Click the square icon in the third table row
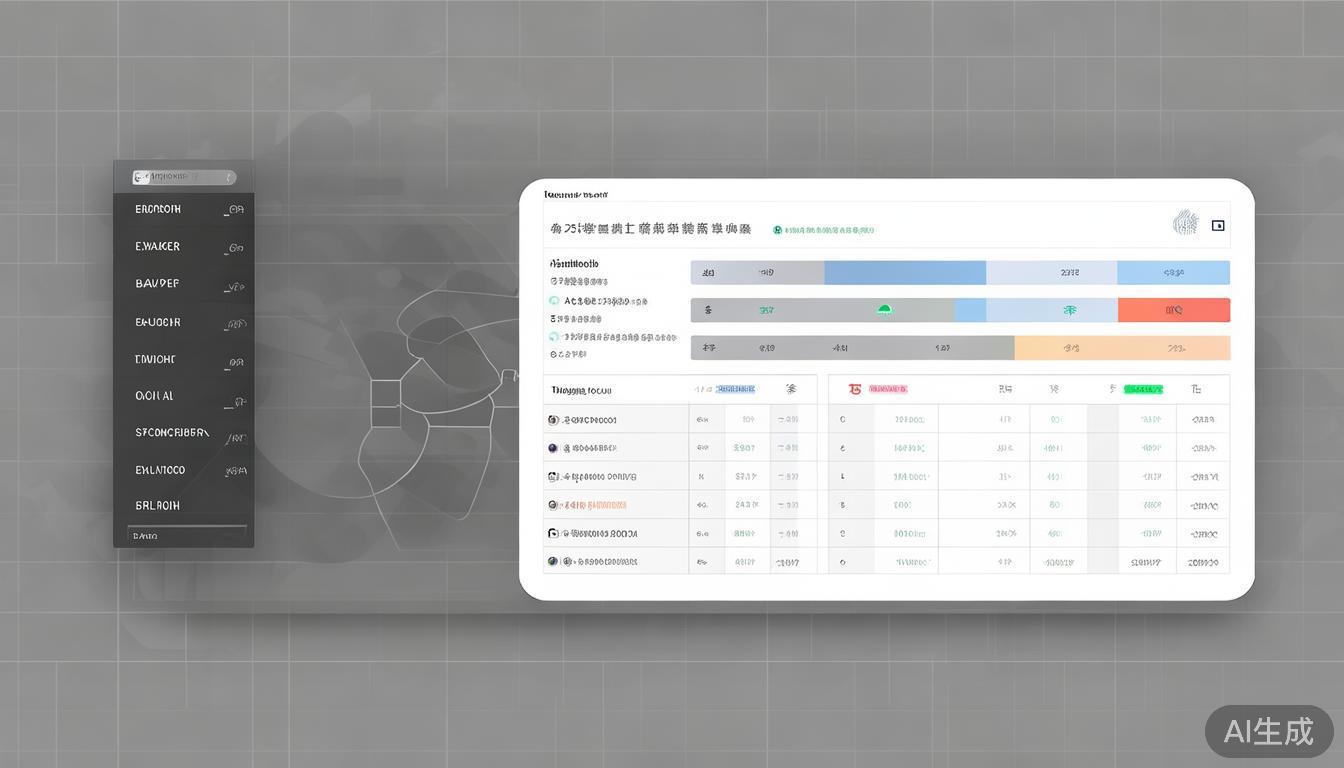Viewport: 1344px width, 768px height. pos(553,477)
